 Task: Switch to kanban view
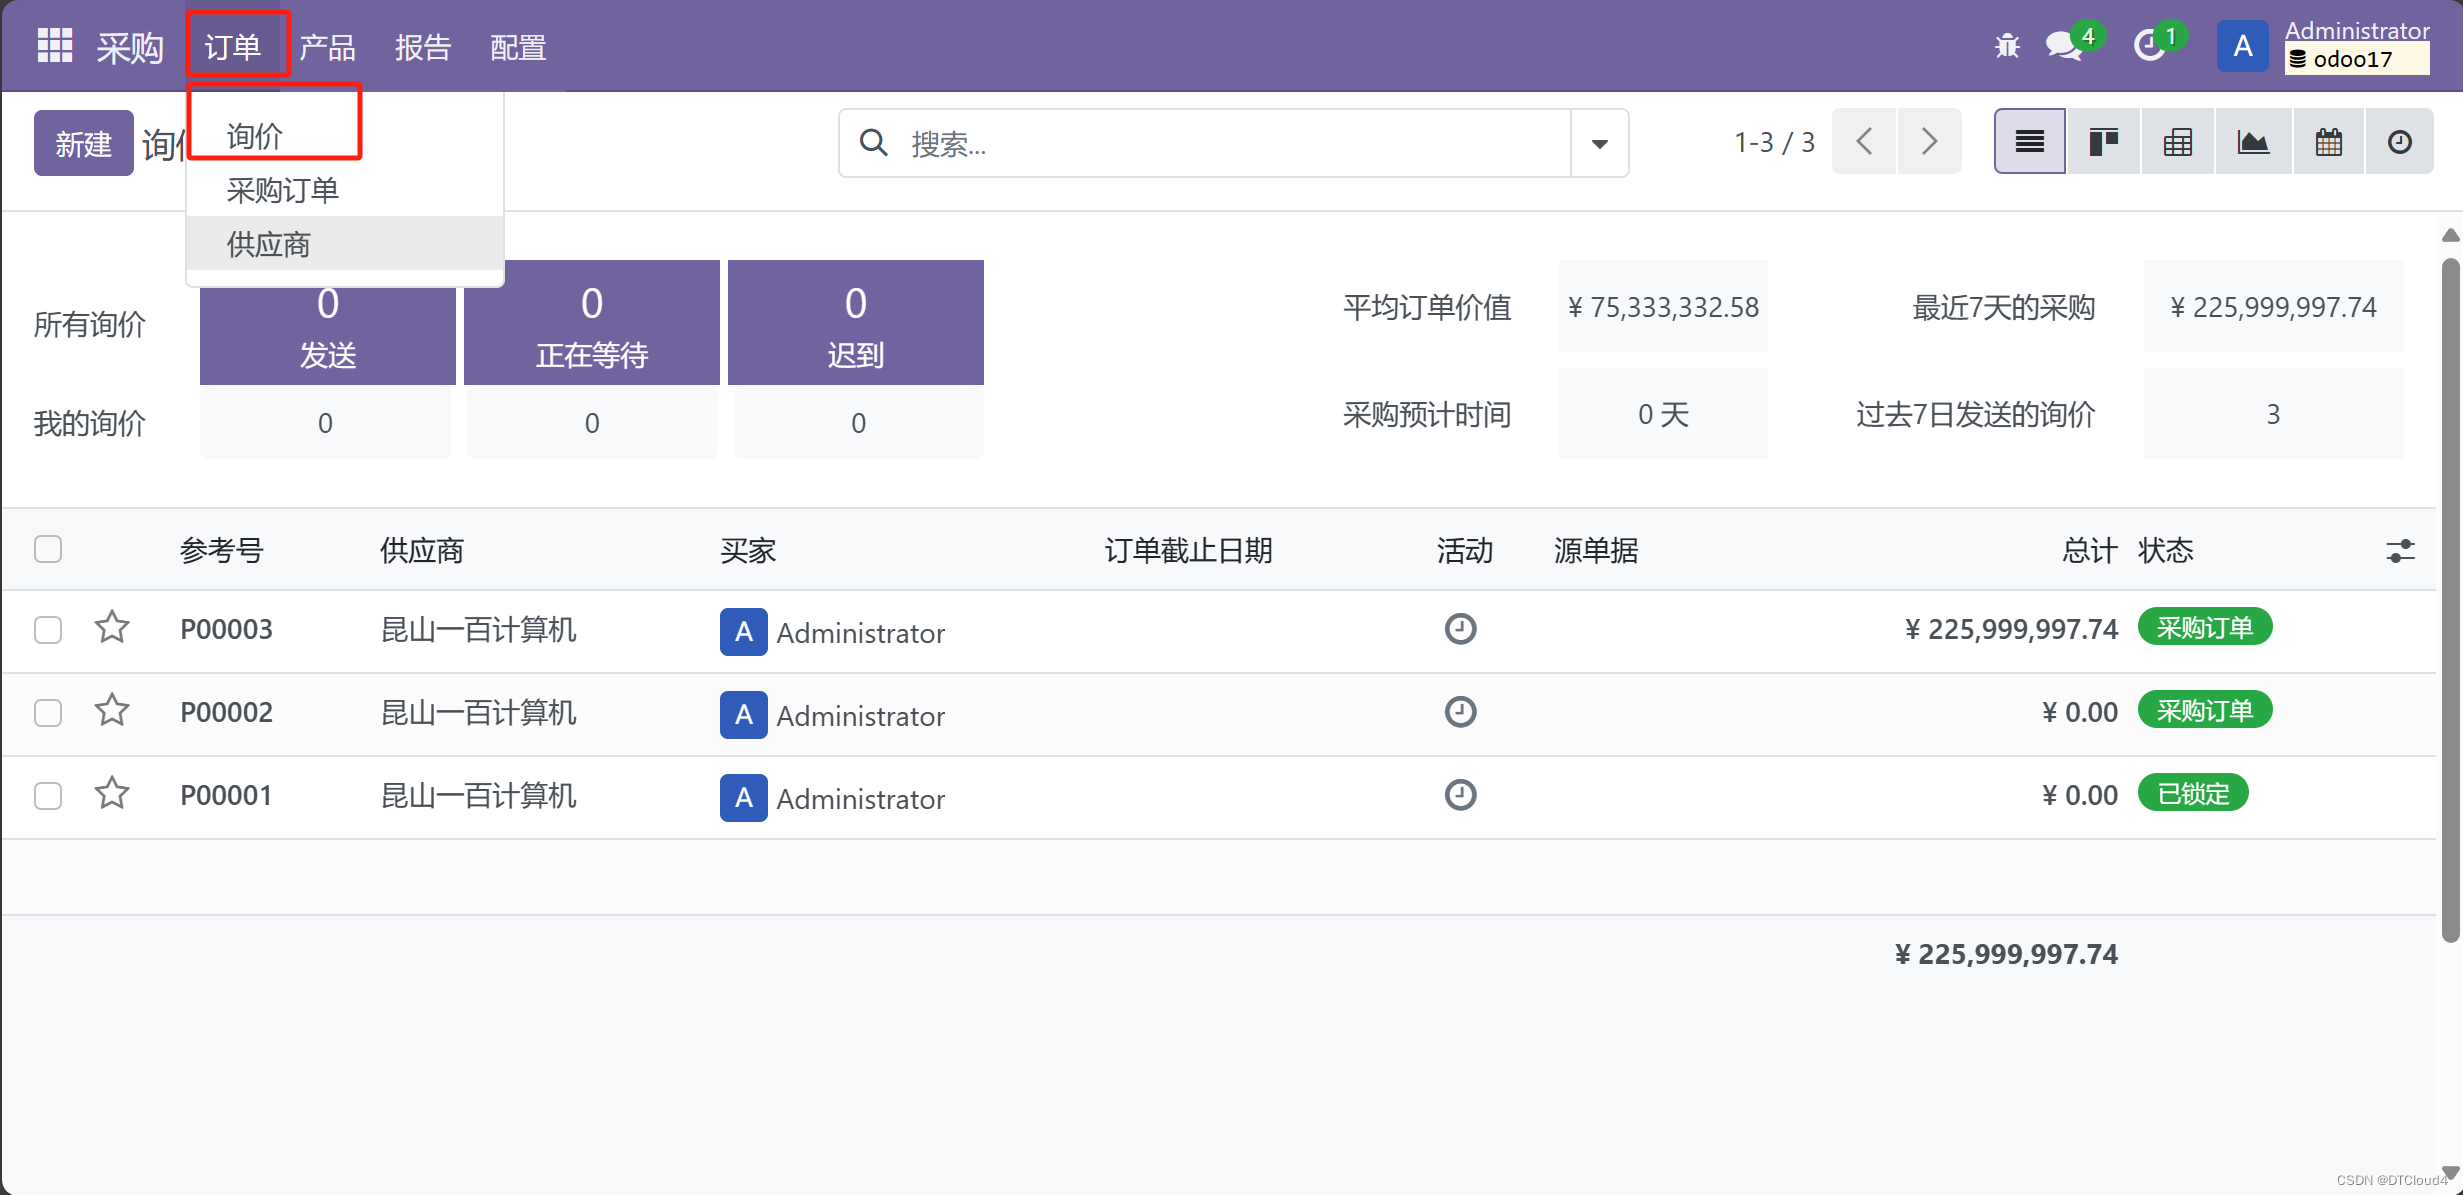point(2103,141)
